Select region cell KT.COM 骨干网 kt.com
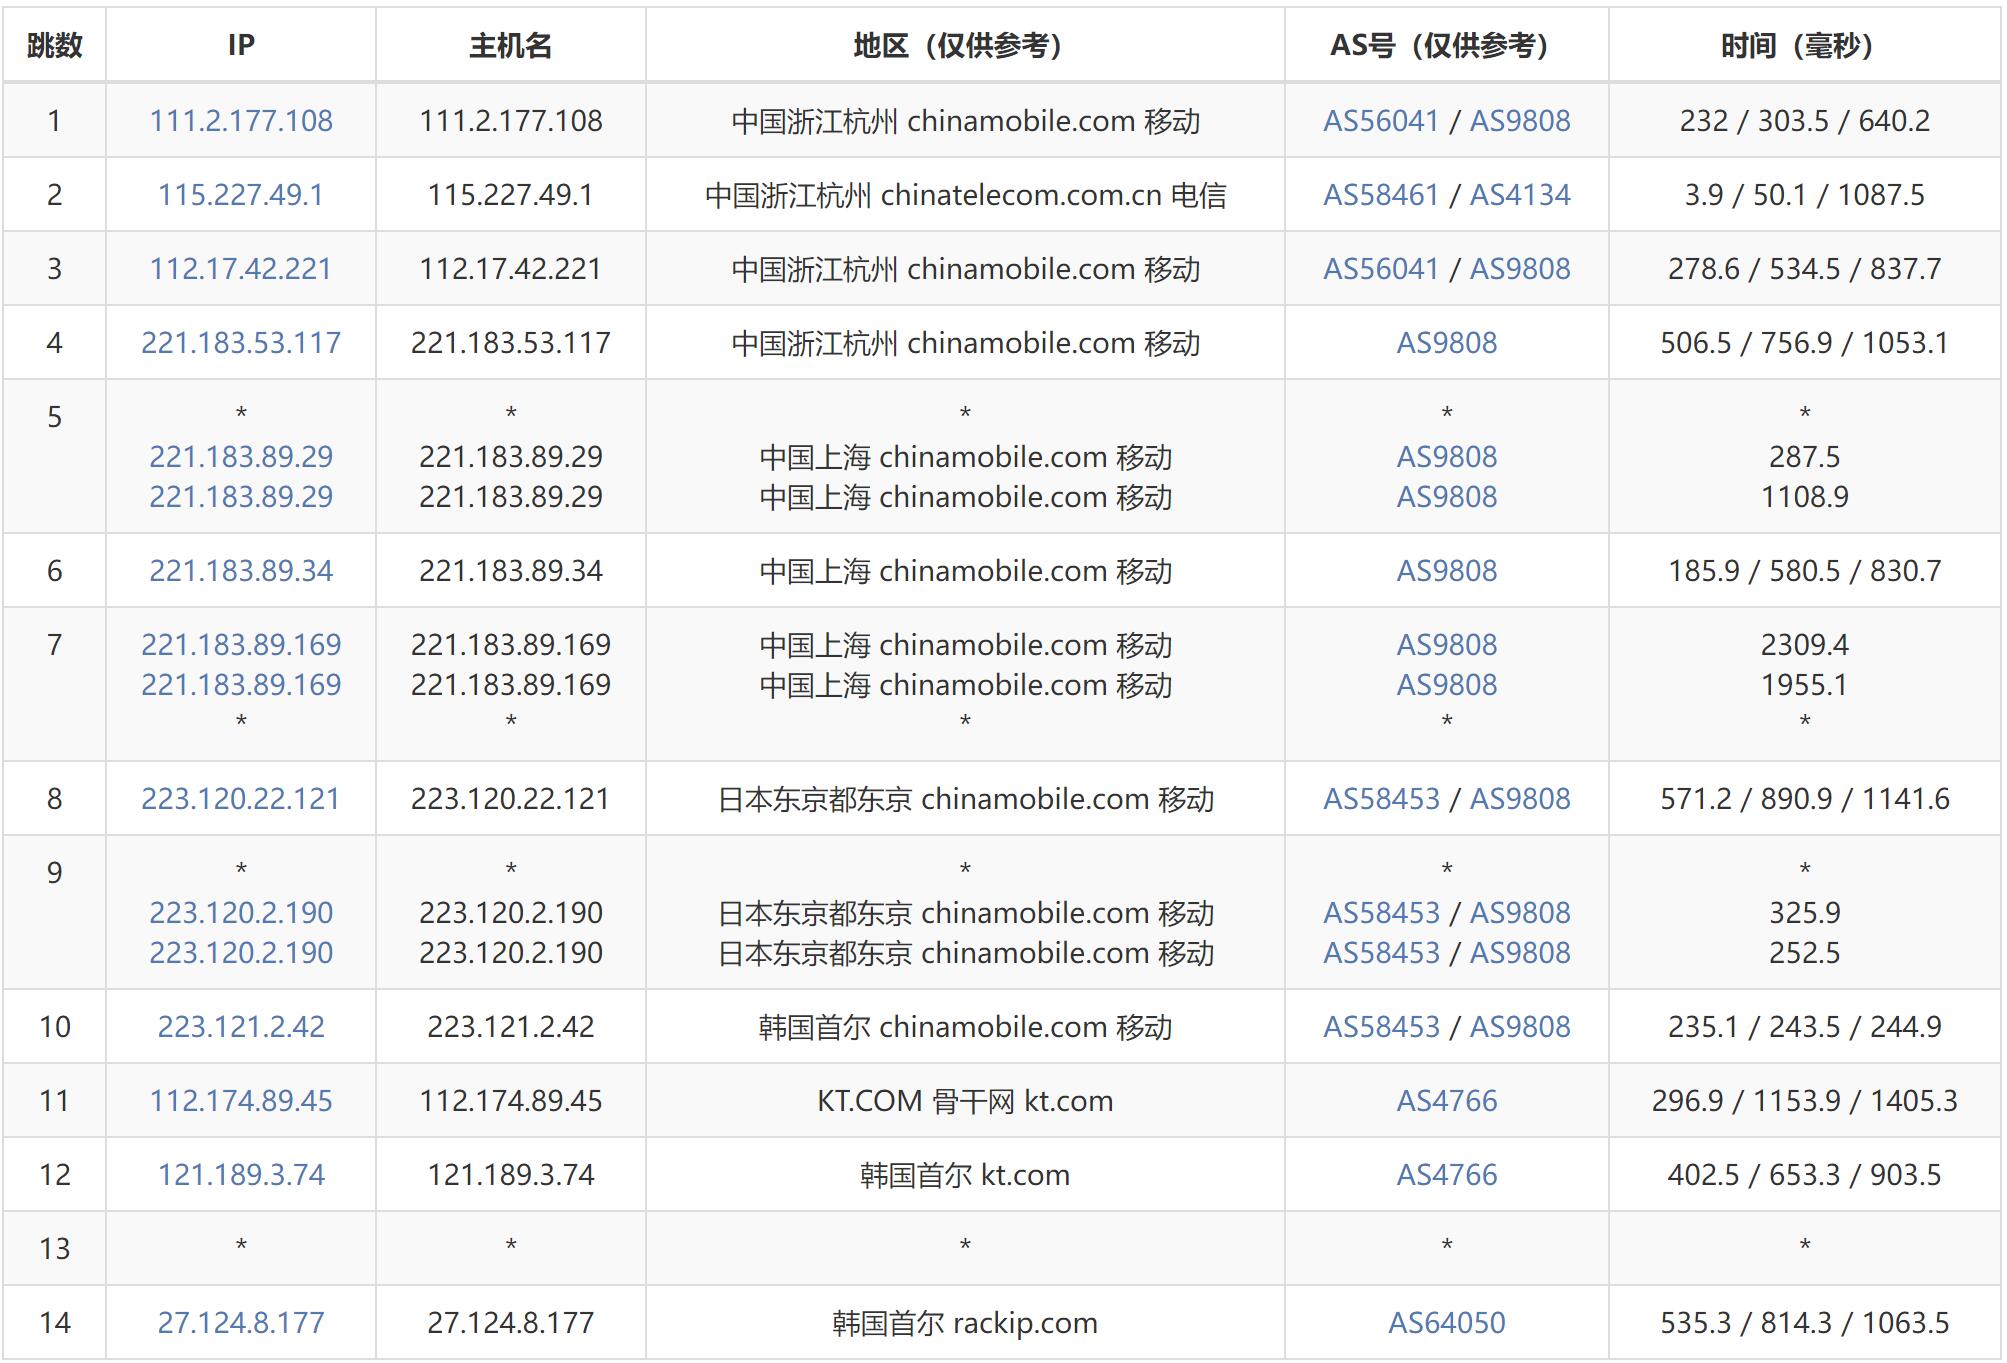The height and width of the screenshot is (1363, 2007). click(x=965, y=1101)
